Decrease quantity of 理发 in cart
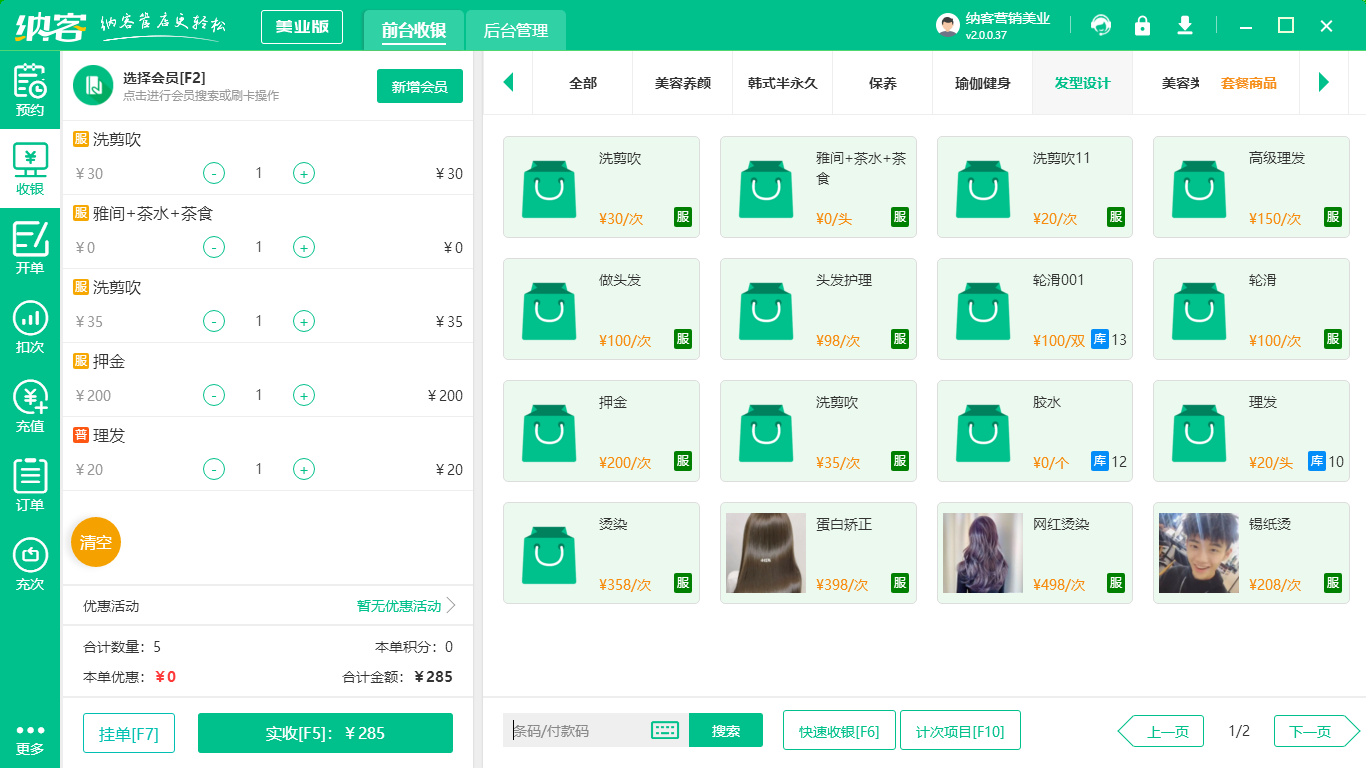The image size is (1366, 768). click(x=214, y=469)
